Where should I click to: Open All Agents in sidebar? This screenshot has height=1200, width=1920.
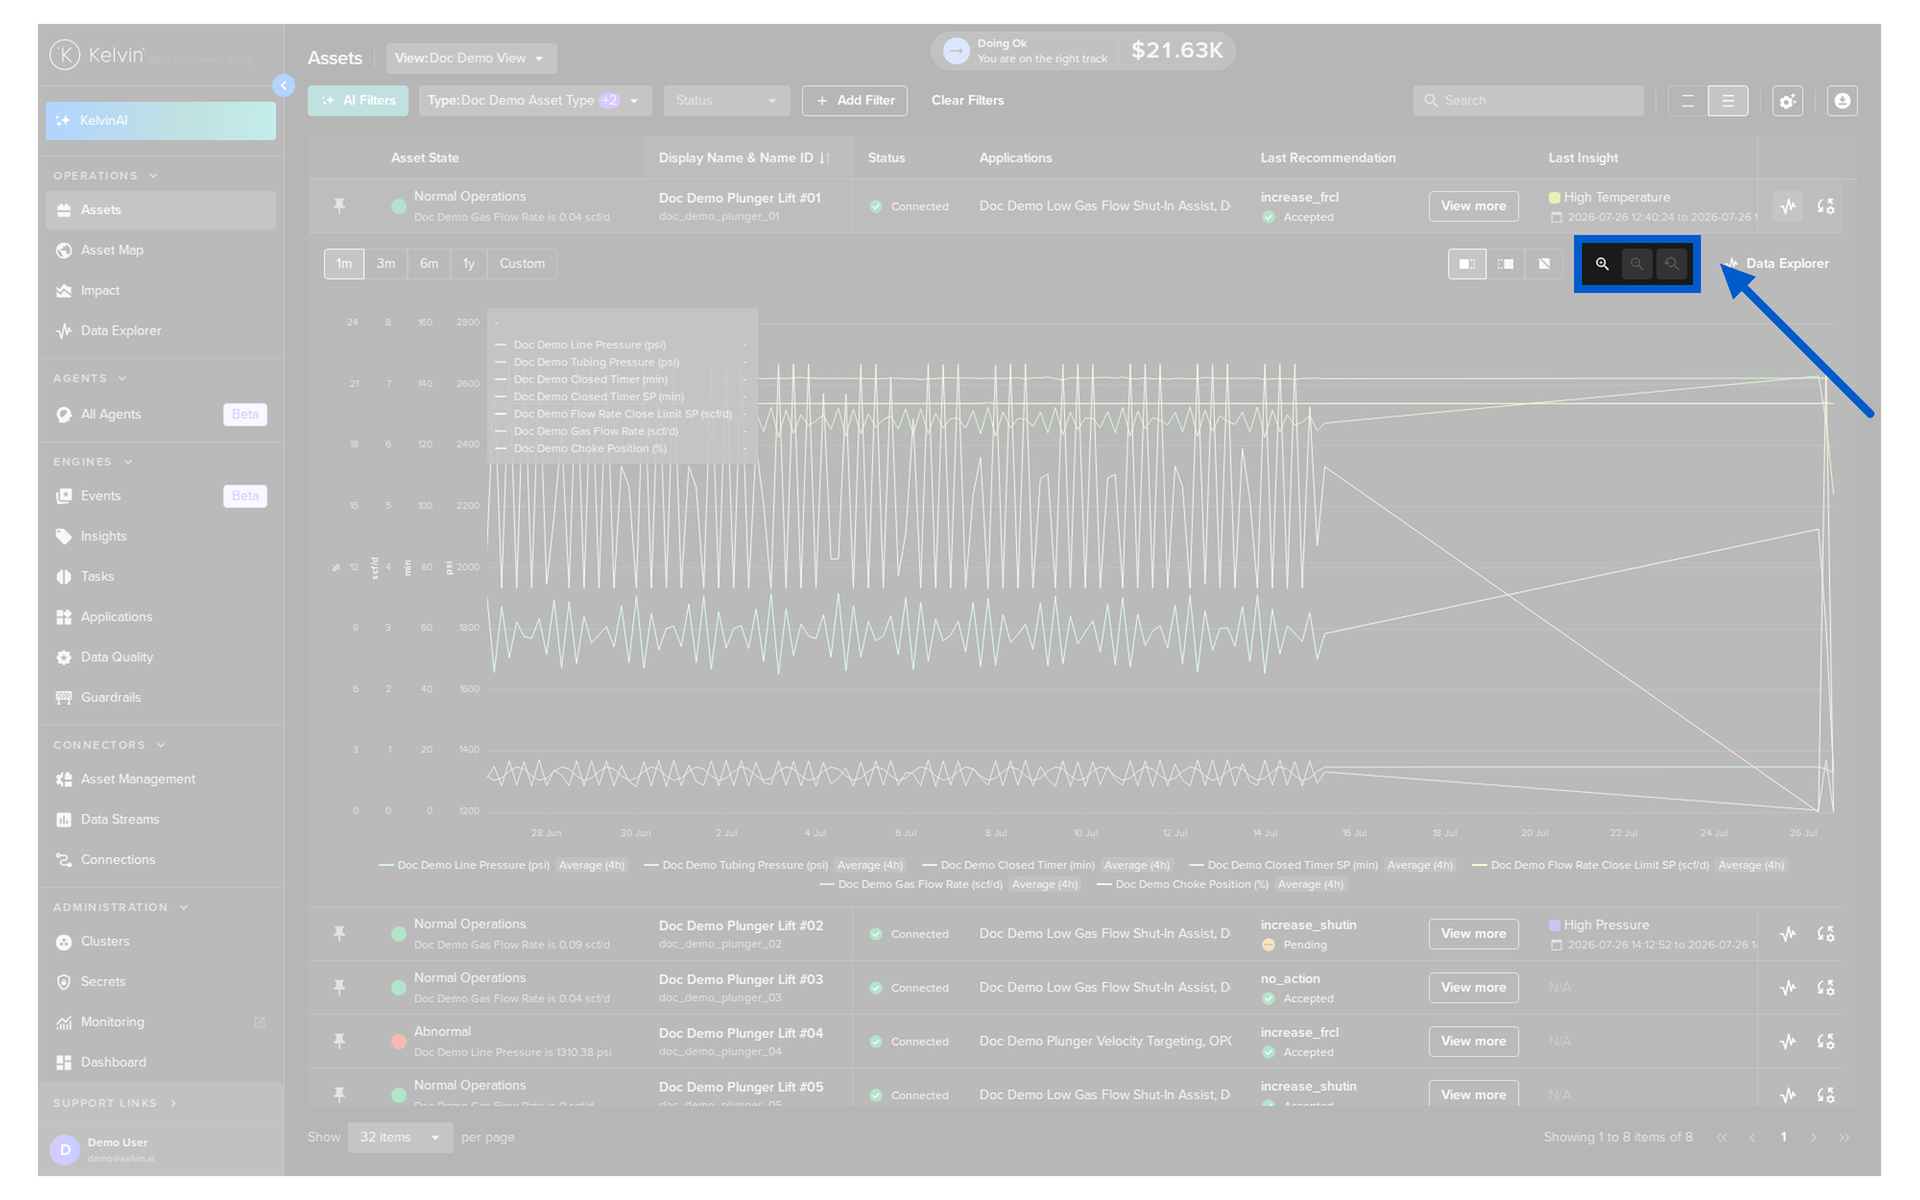[161, 415]
